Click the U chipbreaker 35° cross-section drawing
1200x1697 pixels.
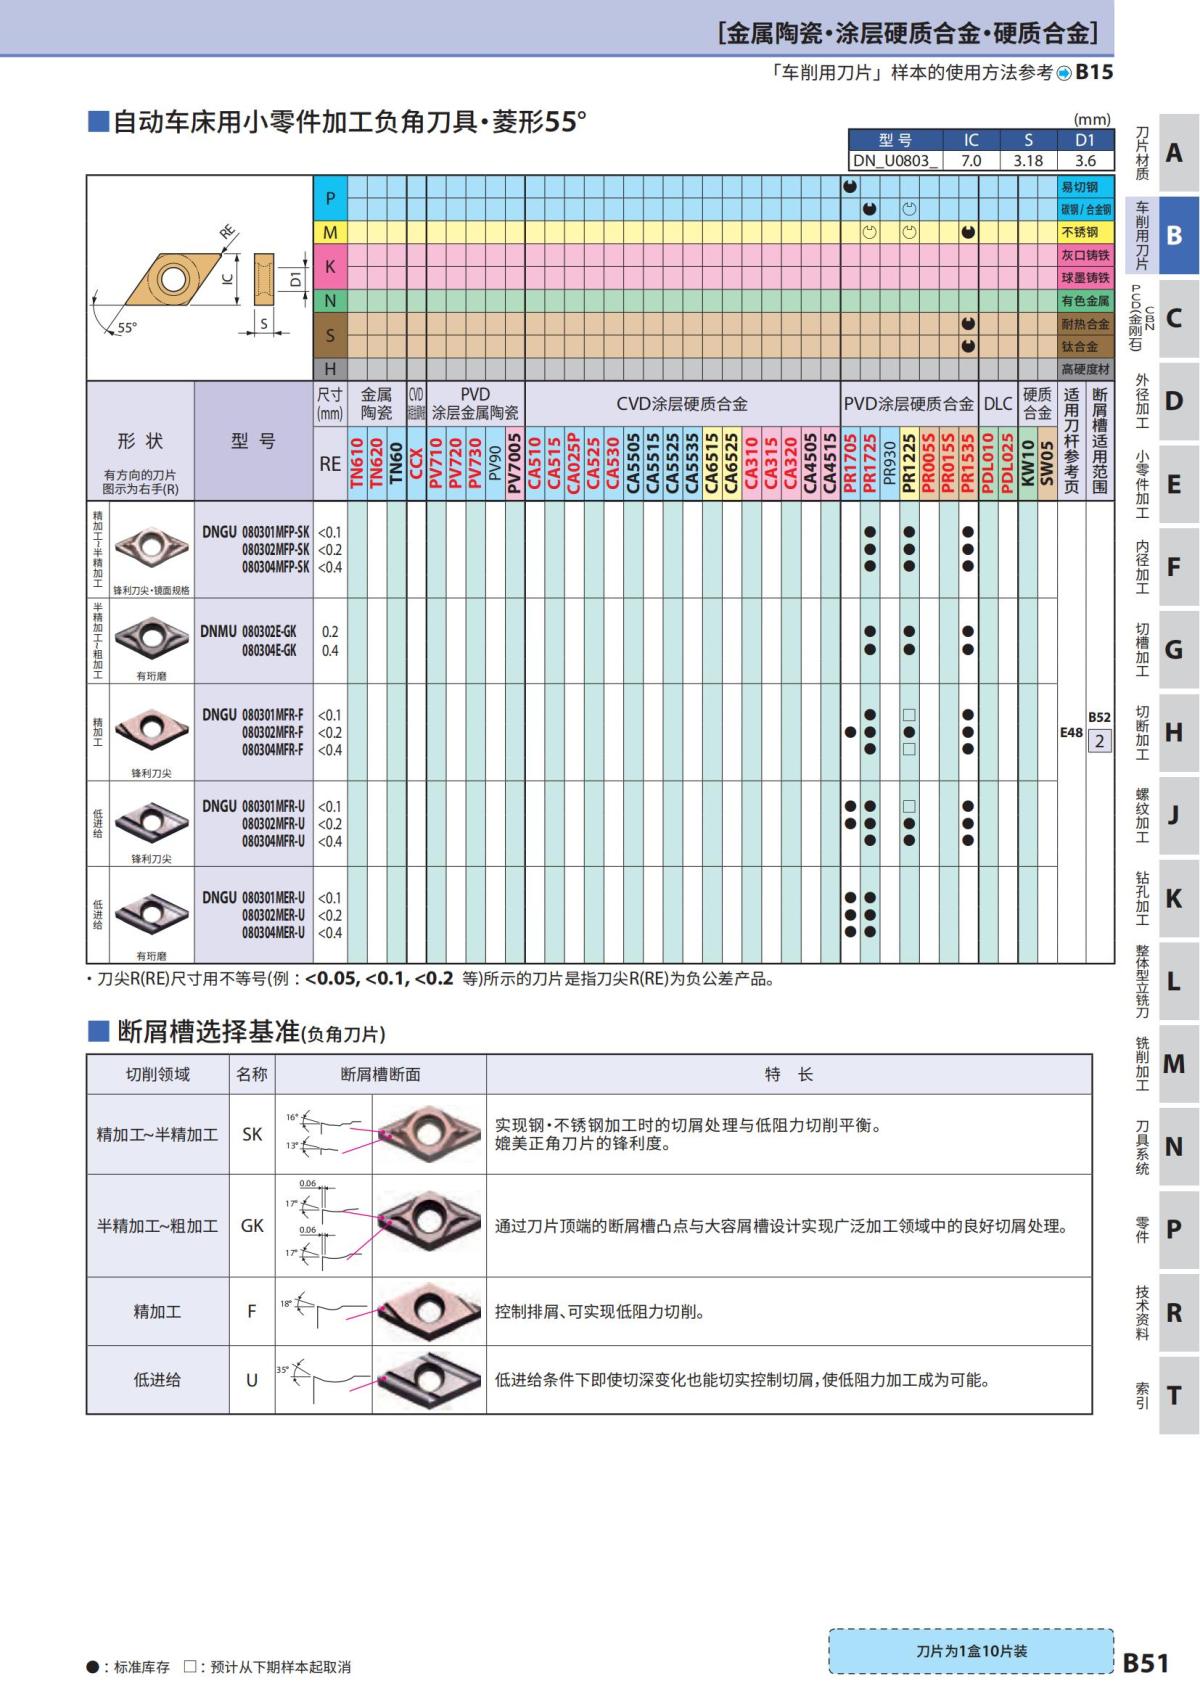point(323,1380)
